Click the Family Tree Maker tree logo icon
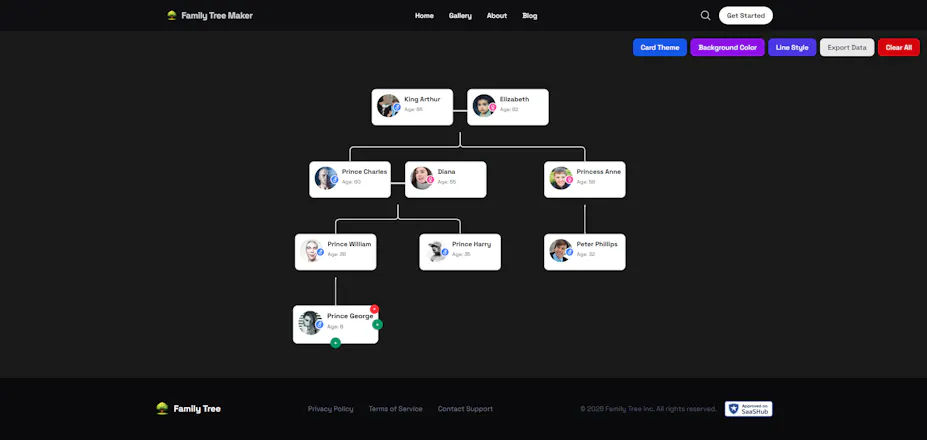 171,15
